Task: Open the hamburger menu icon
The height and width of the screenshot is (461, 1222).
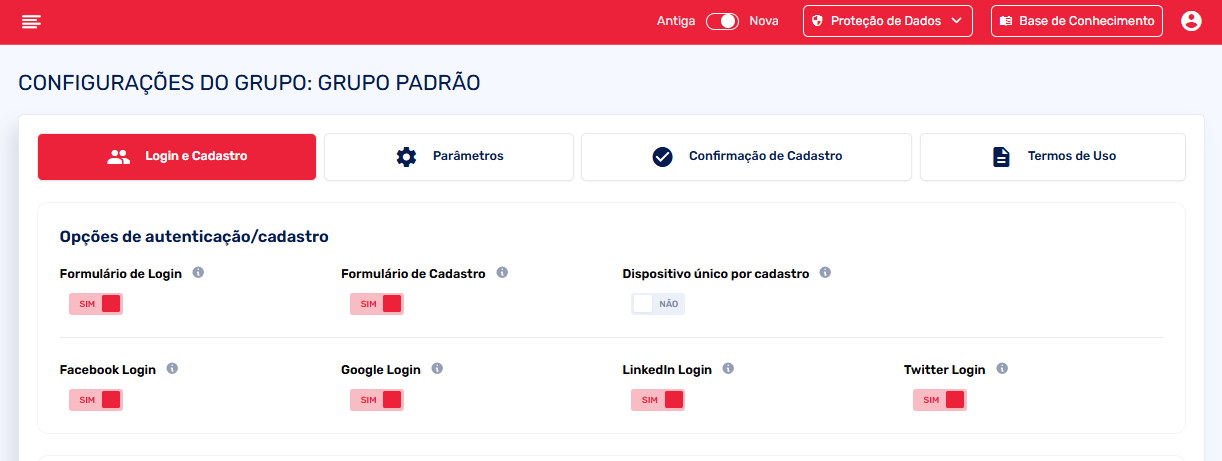Action: pyautogui.click(x=31, y=21)
